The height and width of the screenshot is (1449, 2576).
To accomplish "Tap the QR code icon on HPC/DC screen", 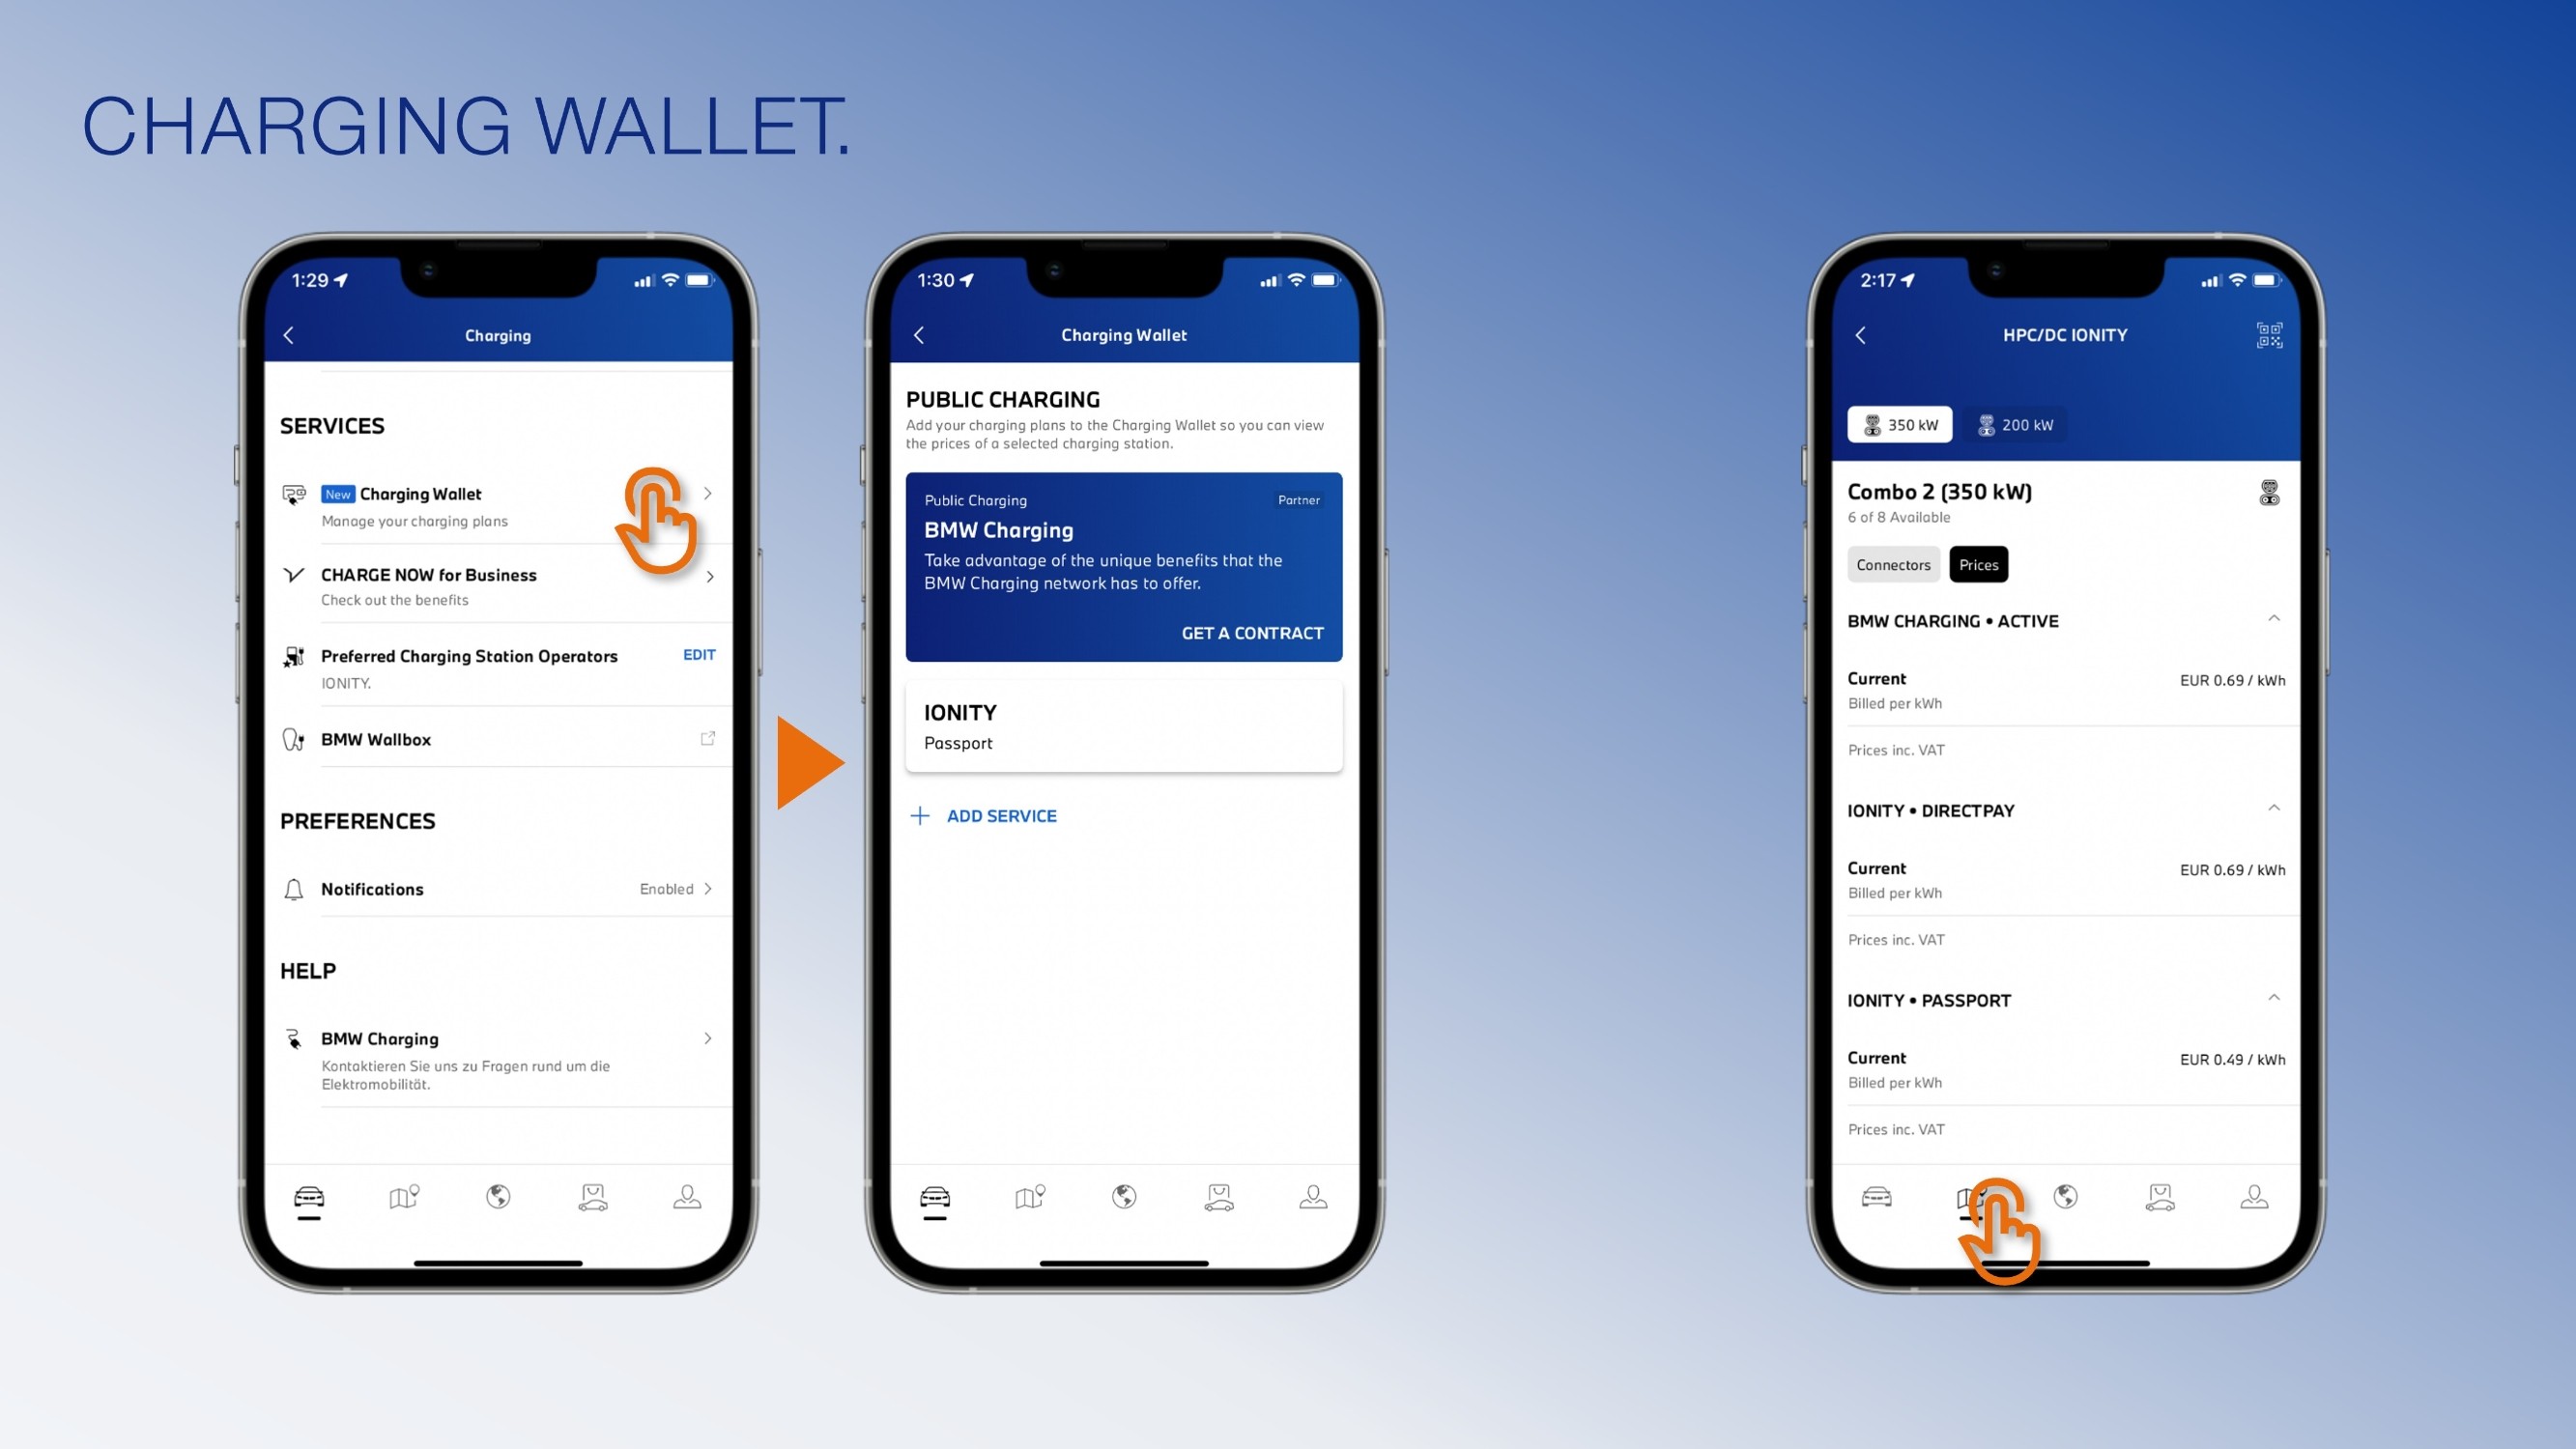I will tap(2270, 334).
